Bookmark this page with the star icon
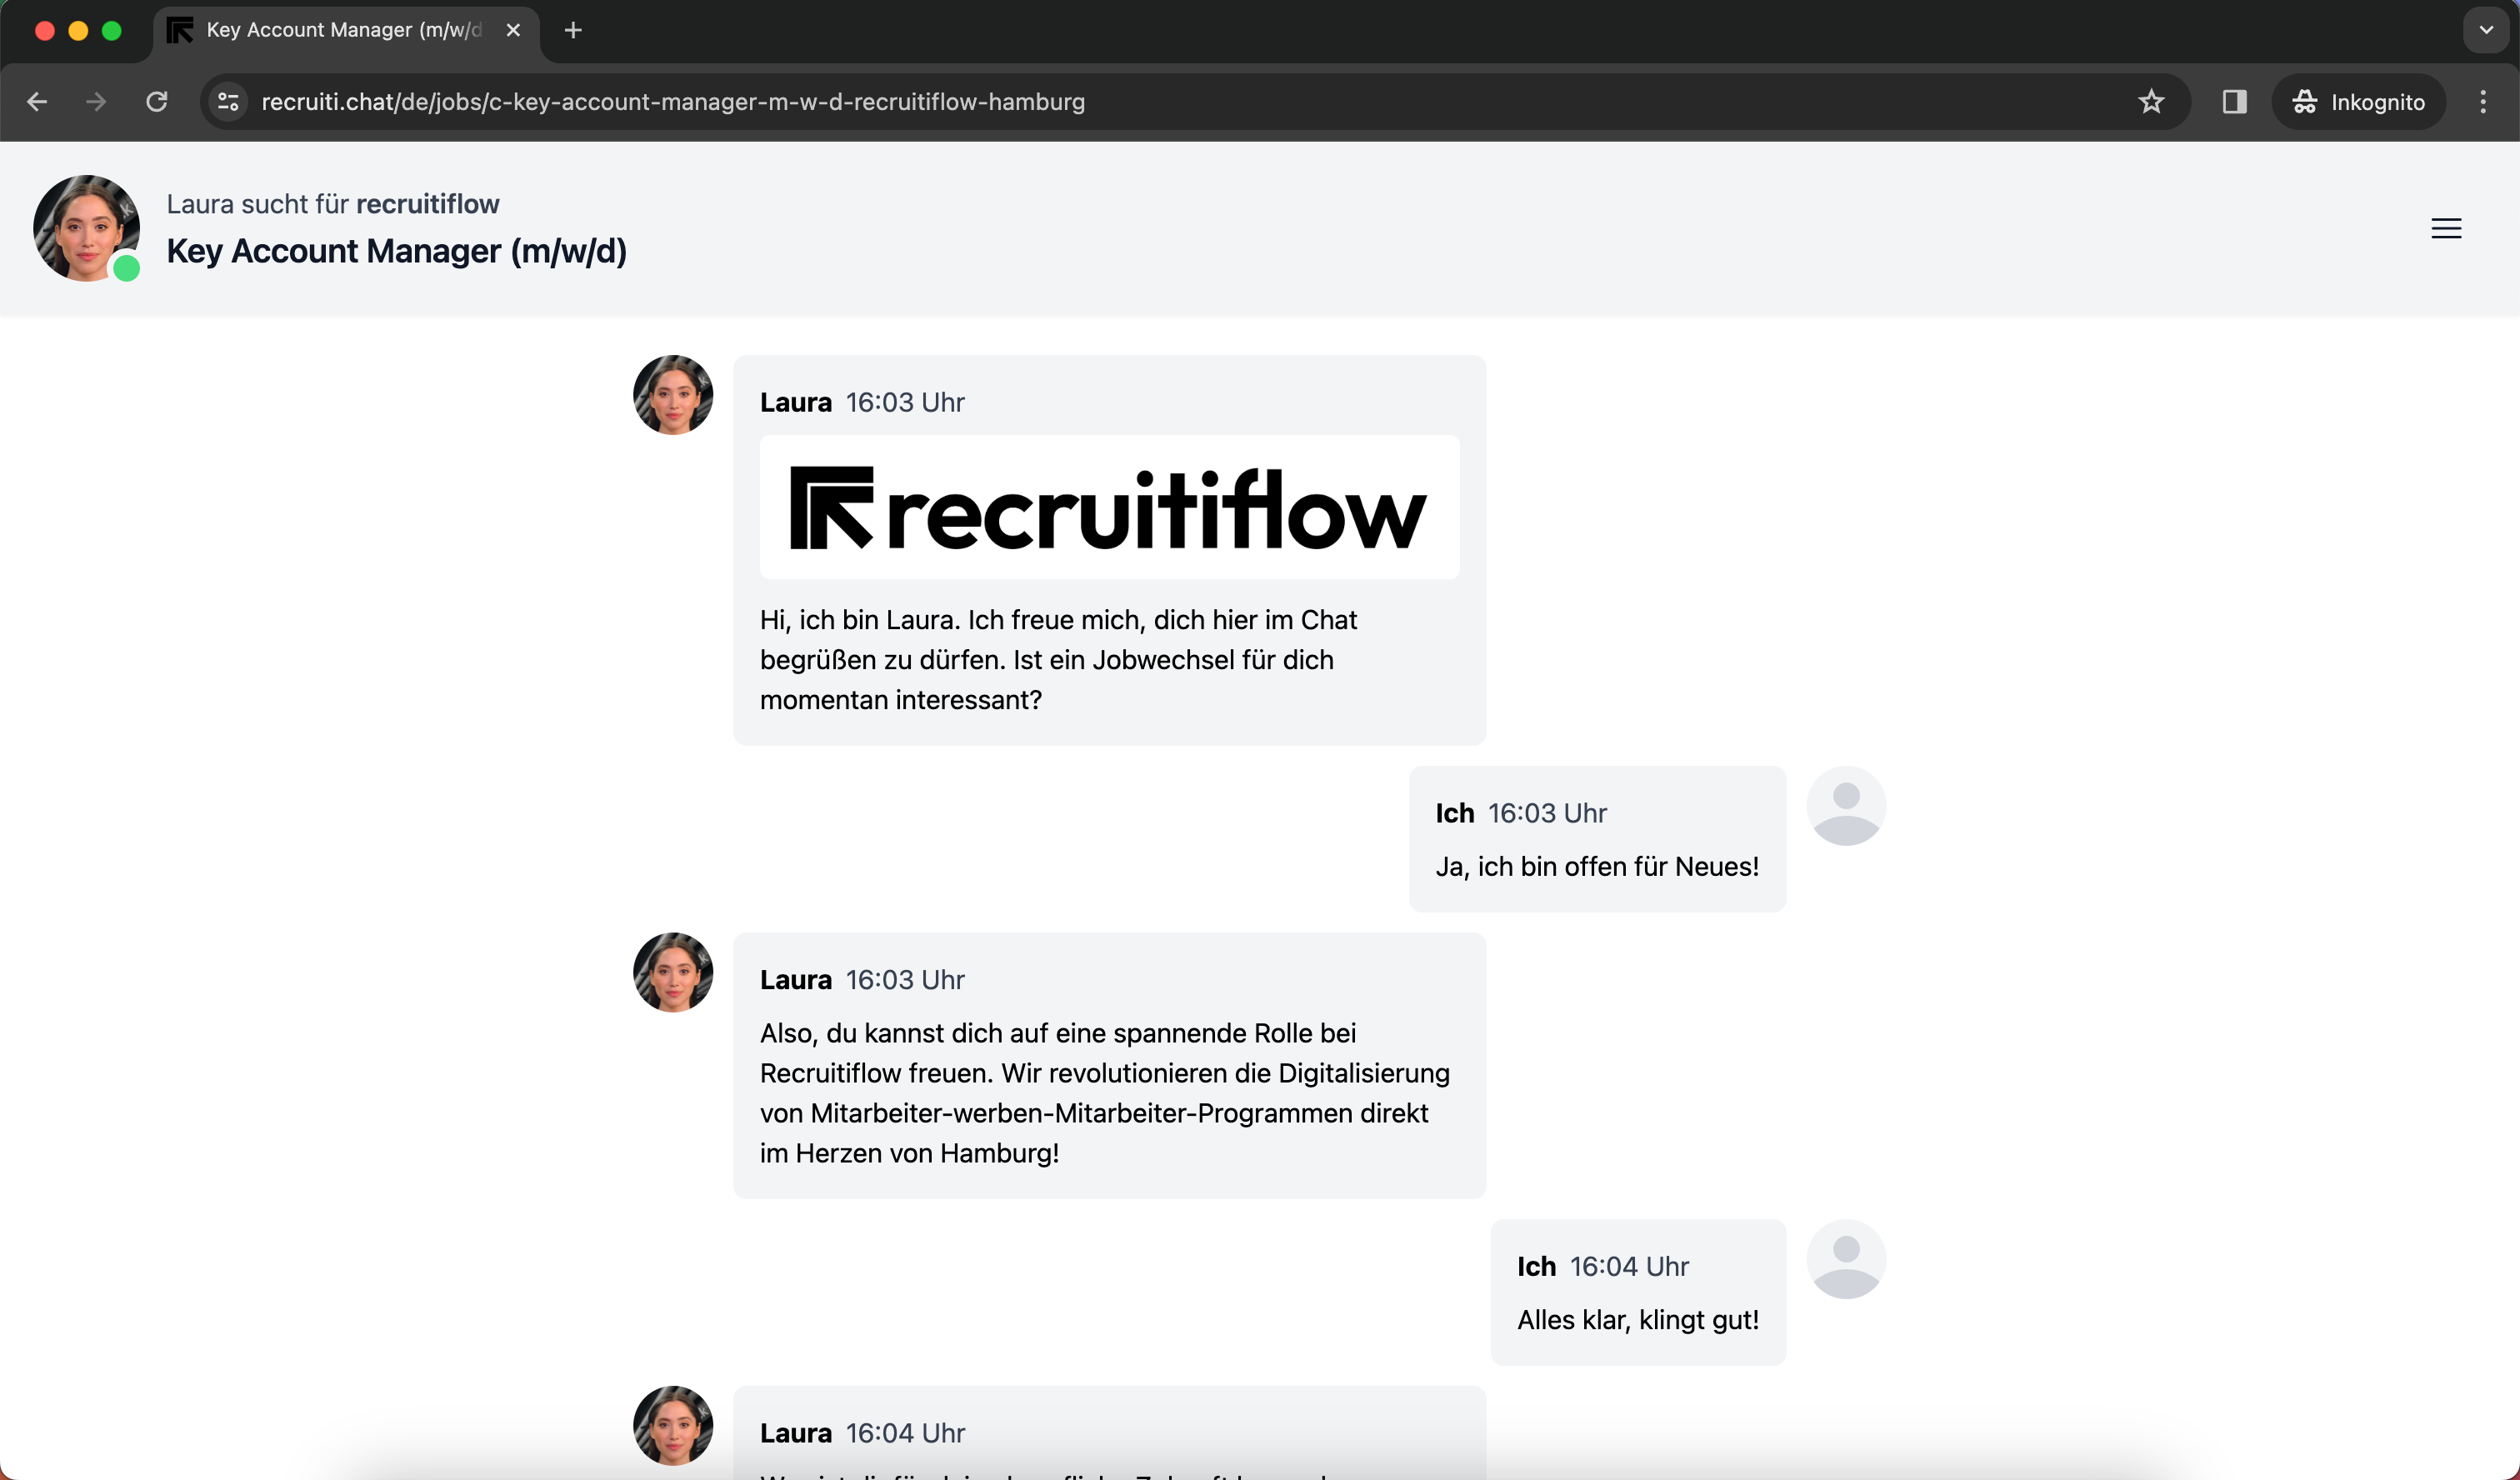Screen dimensions: 2520x1480 [2151, 102]
